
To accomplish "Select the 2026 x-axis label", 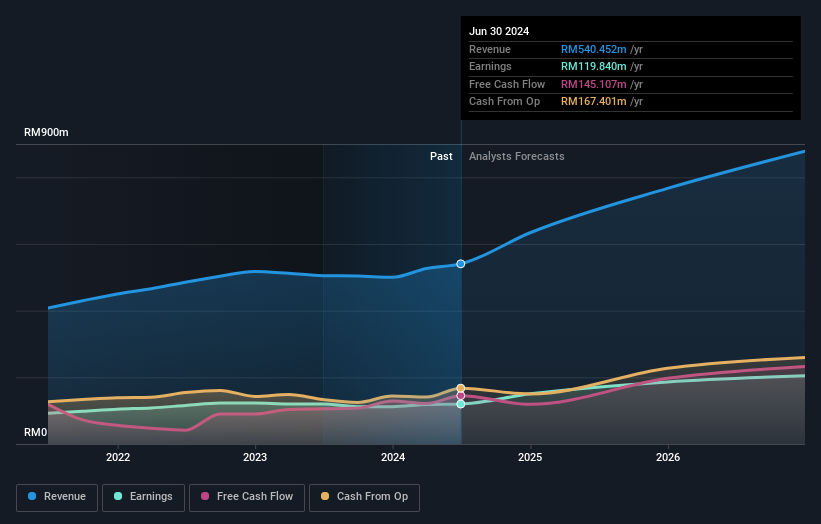I will coord(668,457).
